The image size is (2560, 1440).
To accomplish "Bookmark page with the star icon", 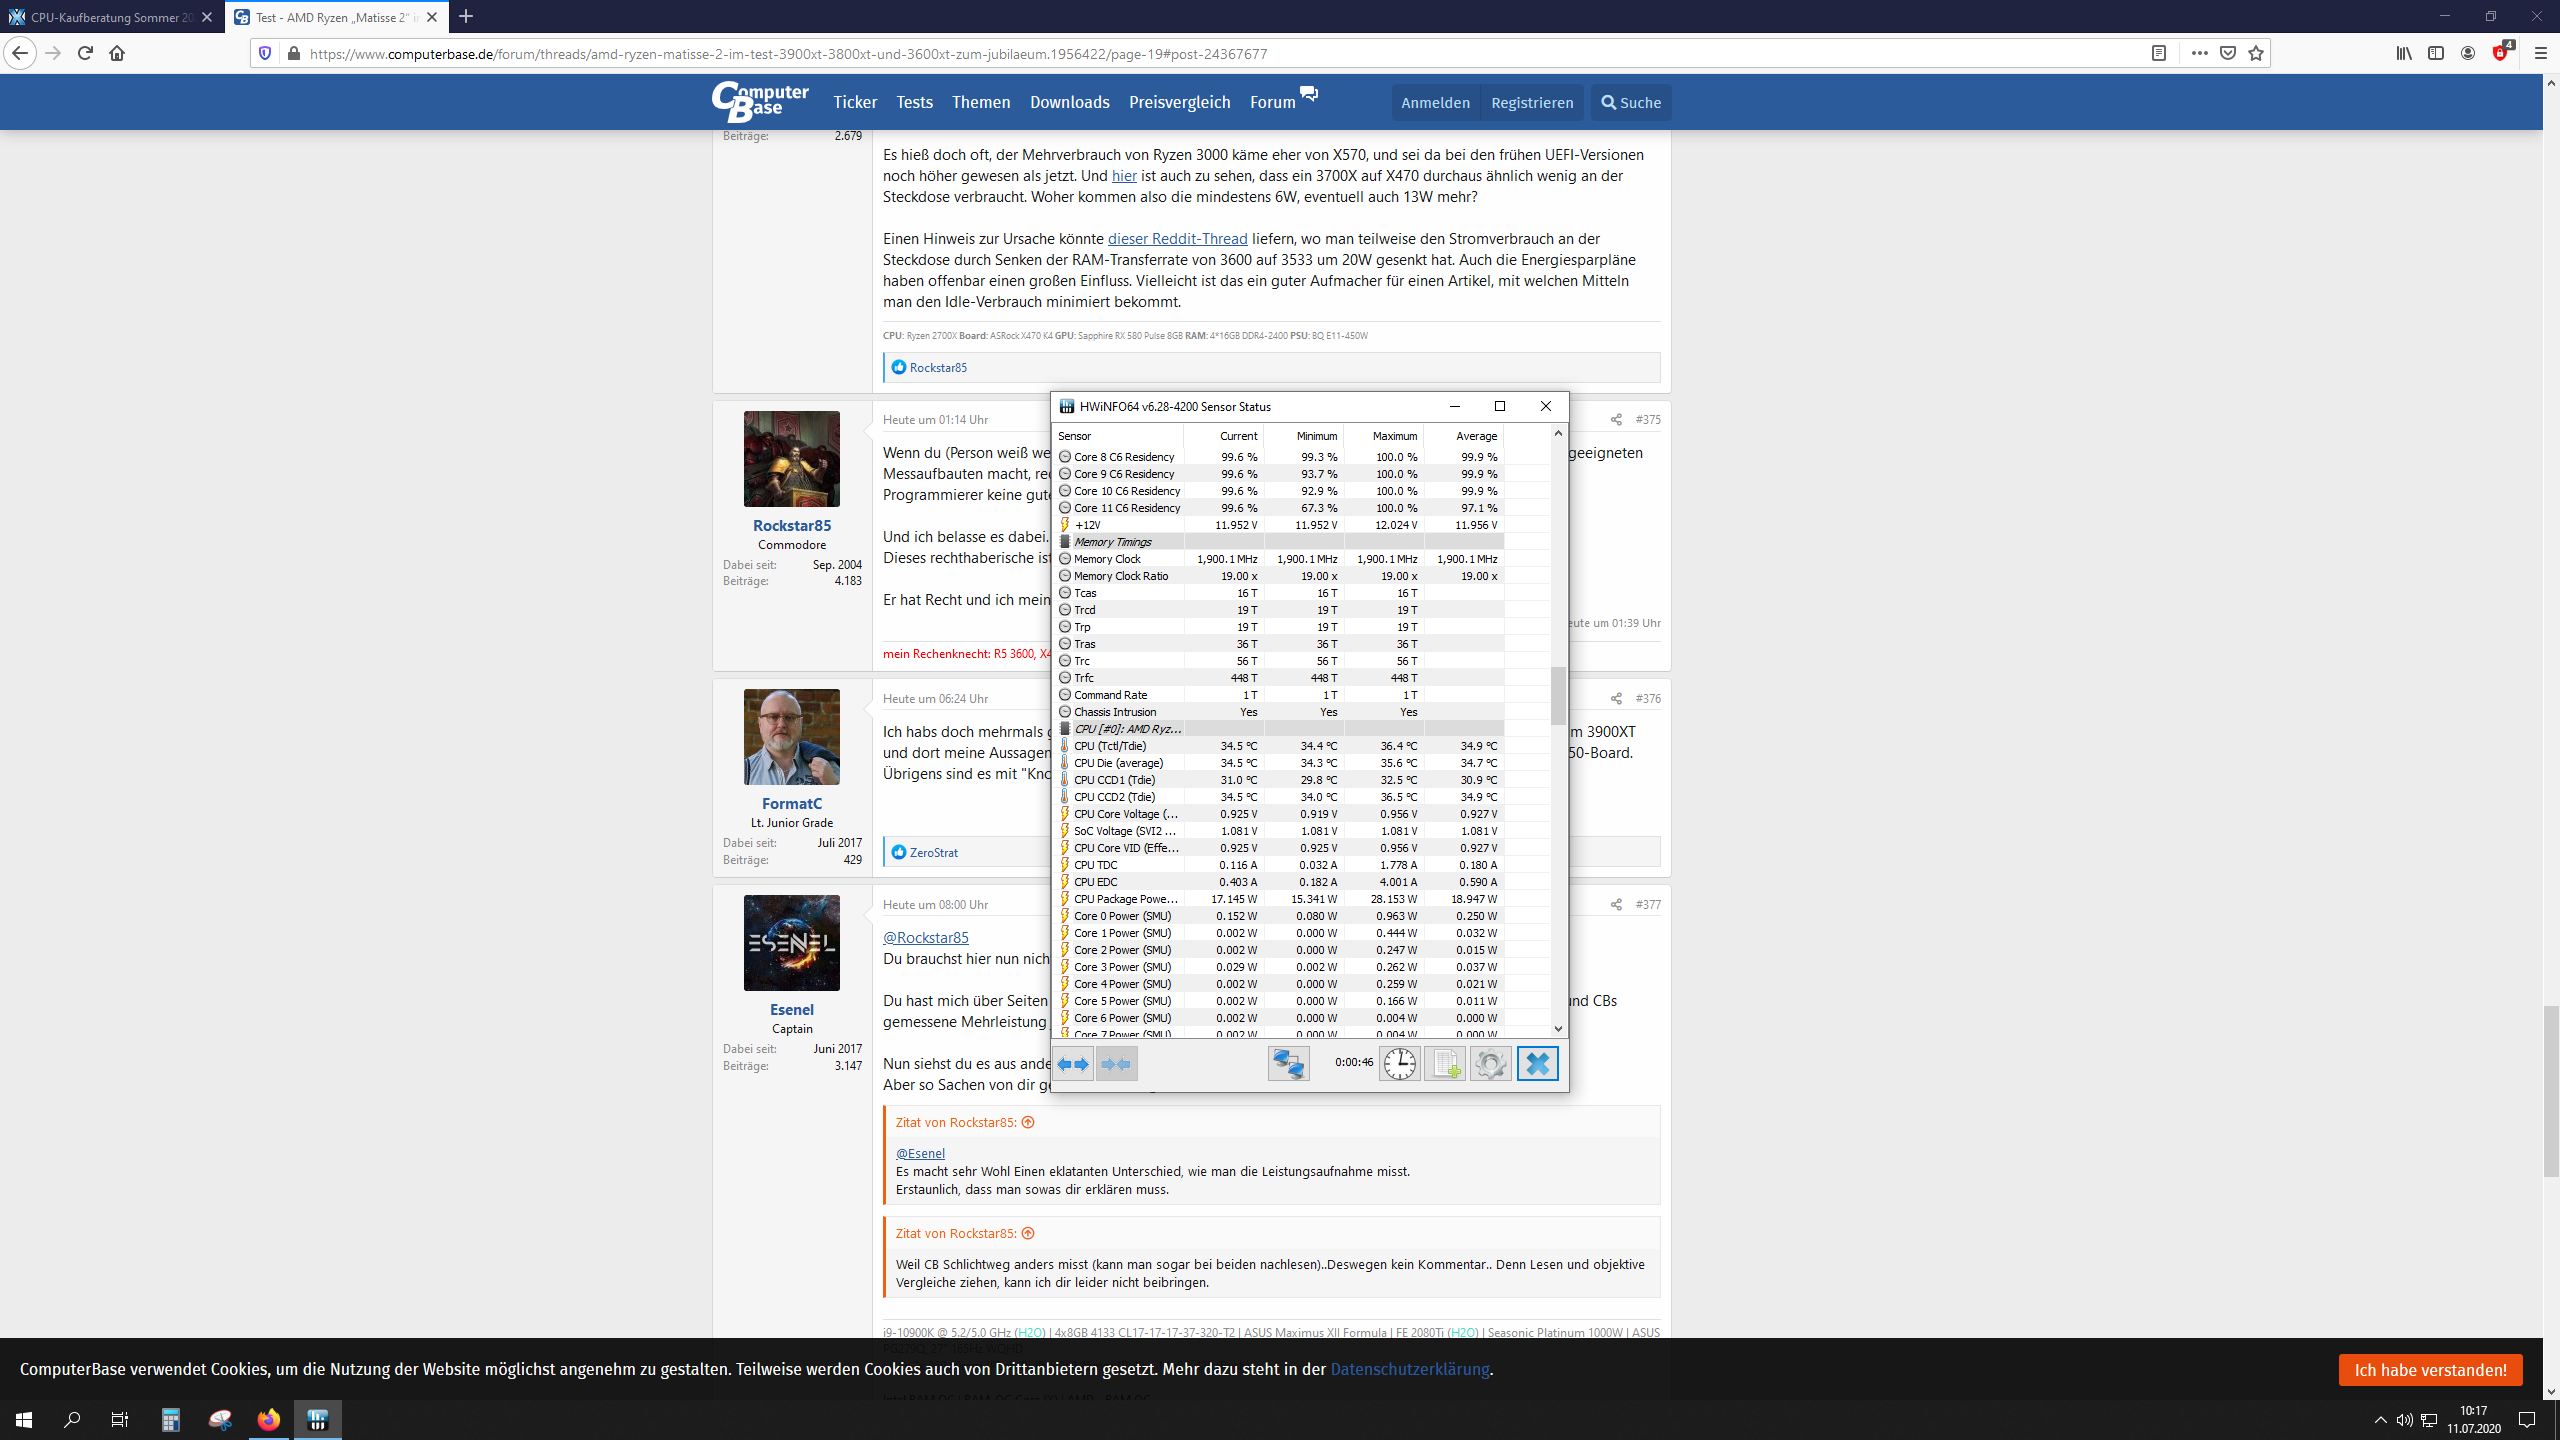I will (x=2256, y=54).
